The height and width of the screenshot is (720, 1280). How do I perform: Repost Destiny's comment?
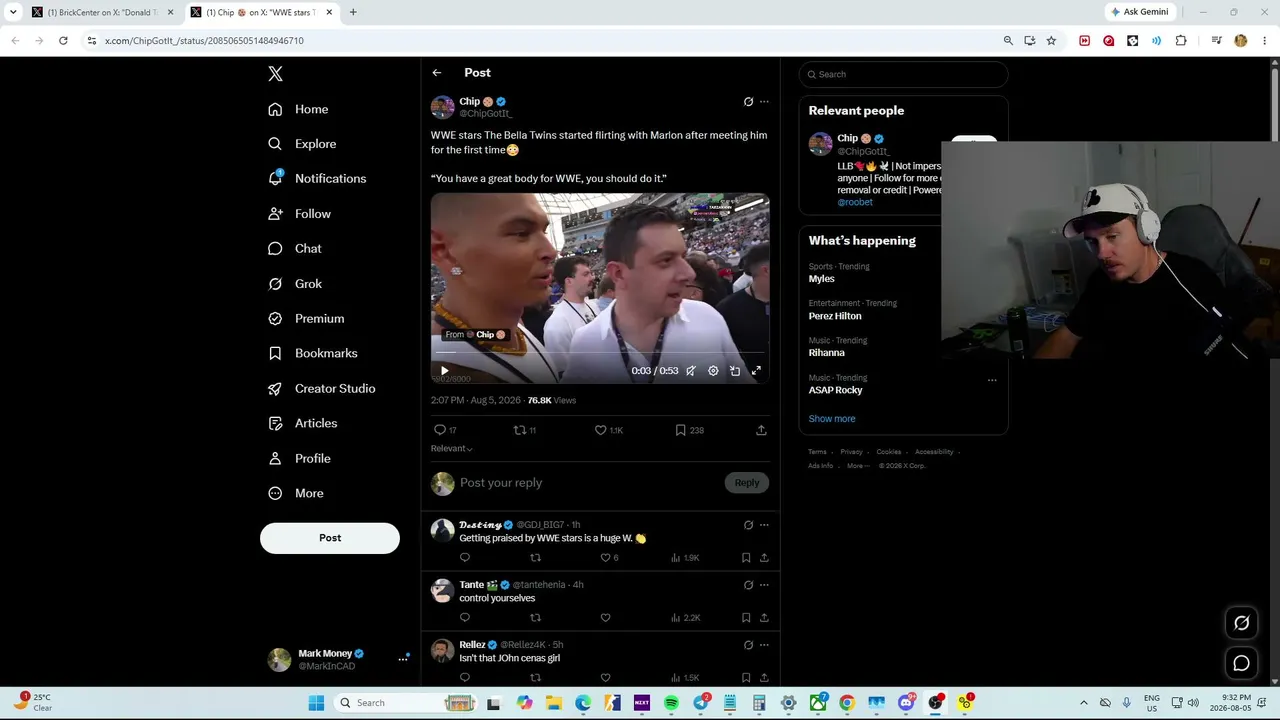point(535,558)
